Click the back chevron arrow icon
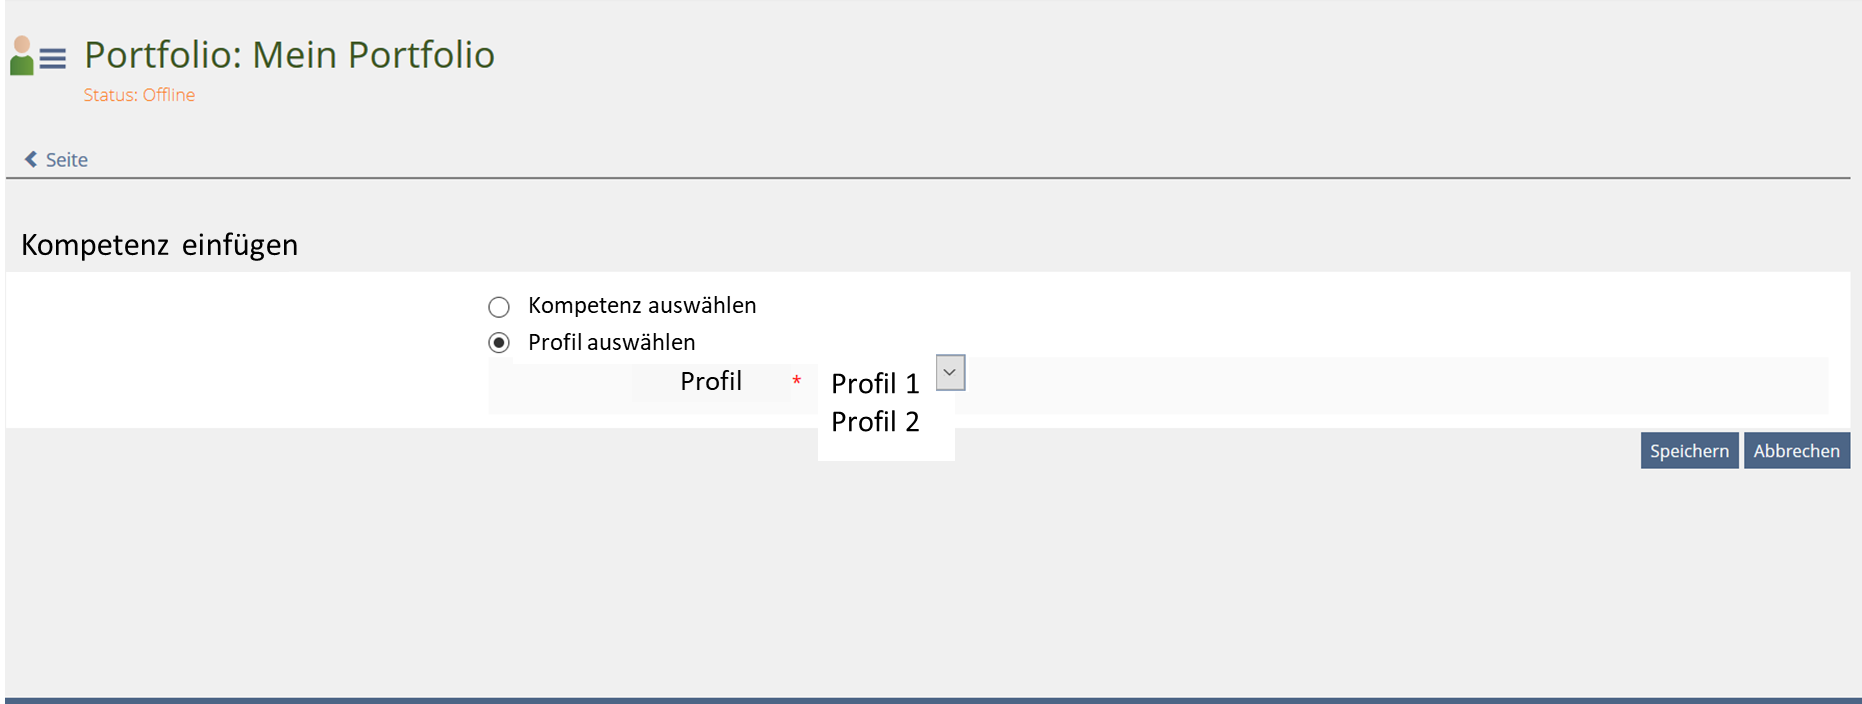 coord(31,159)
